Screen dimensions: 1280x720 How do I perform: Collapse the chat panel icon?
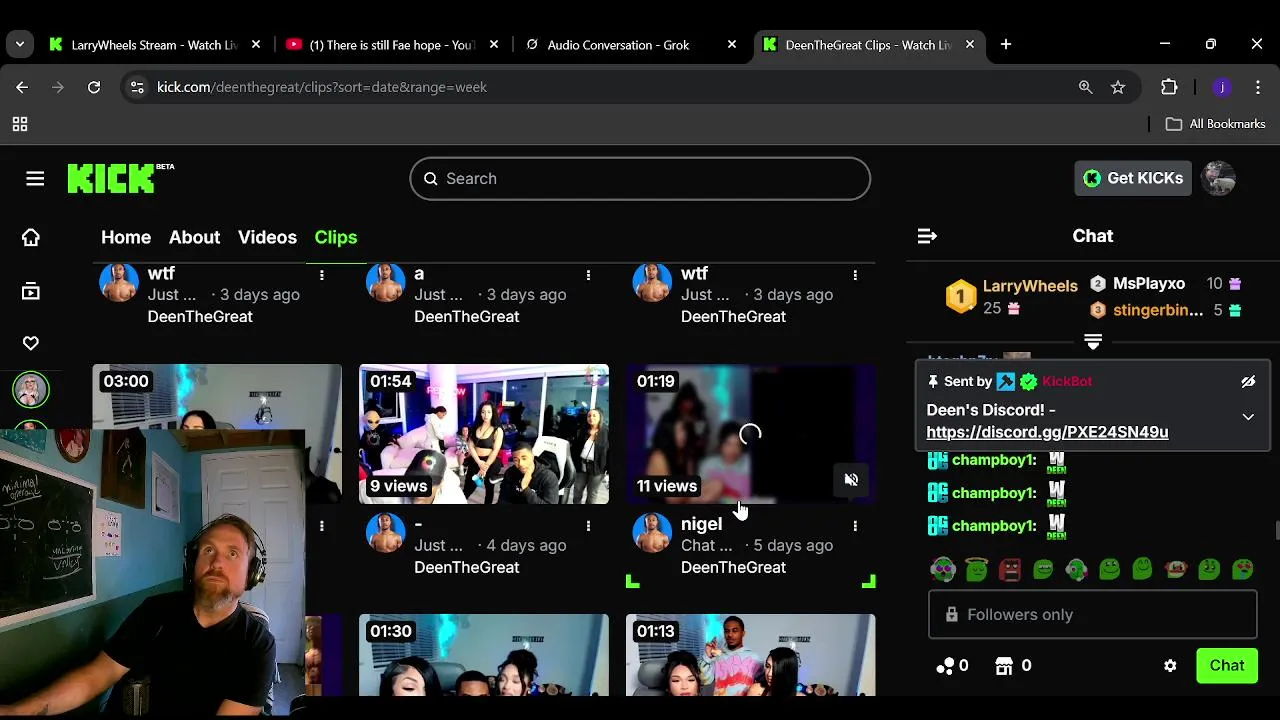click(x=927, y=236)
